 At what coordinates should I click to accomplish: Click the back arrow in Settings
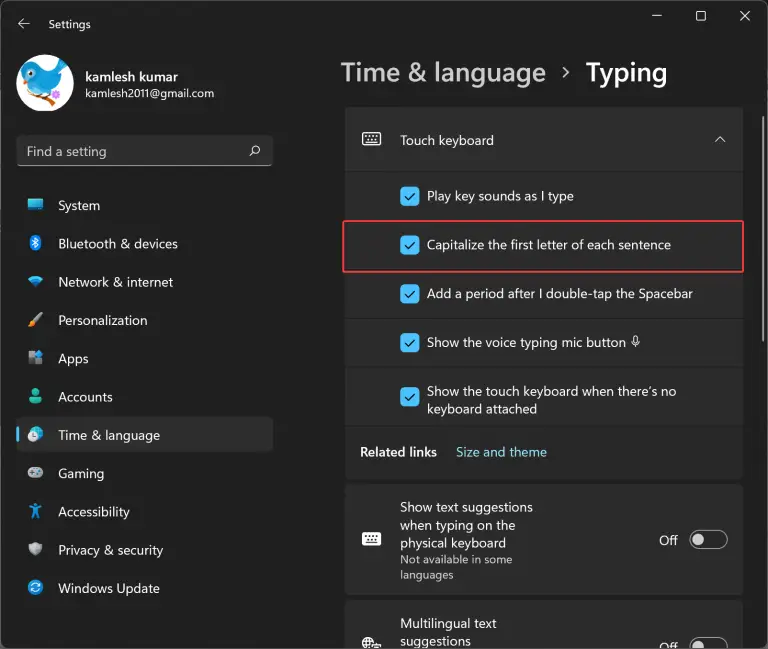[24, 24]
